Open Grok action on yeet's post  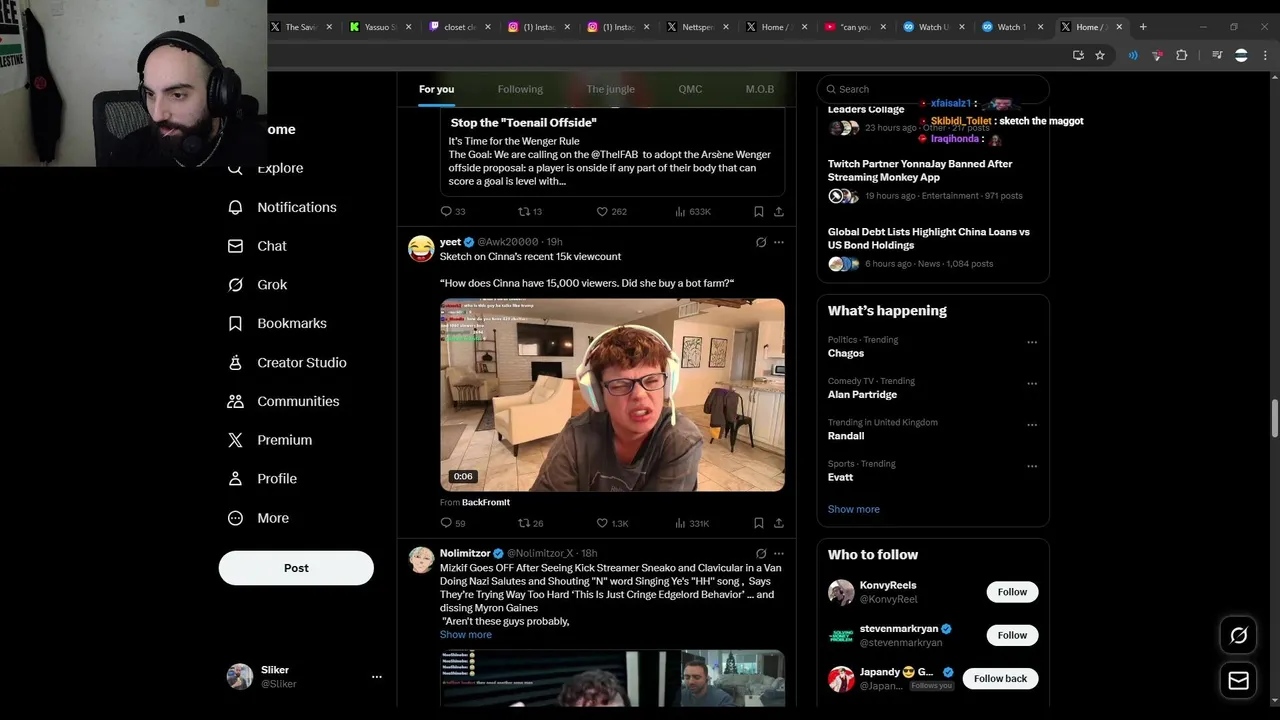pyautogui.click(x=761, y=242)
